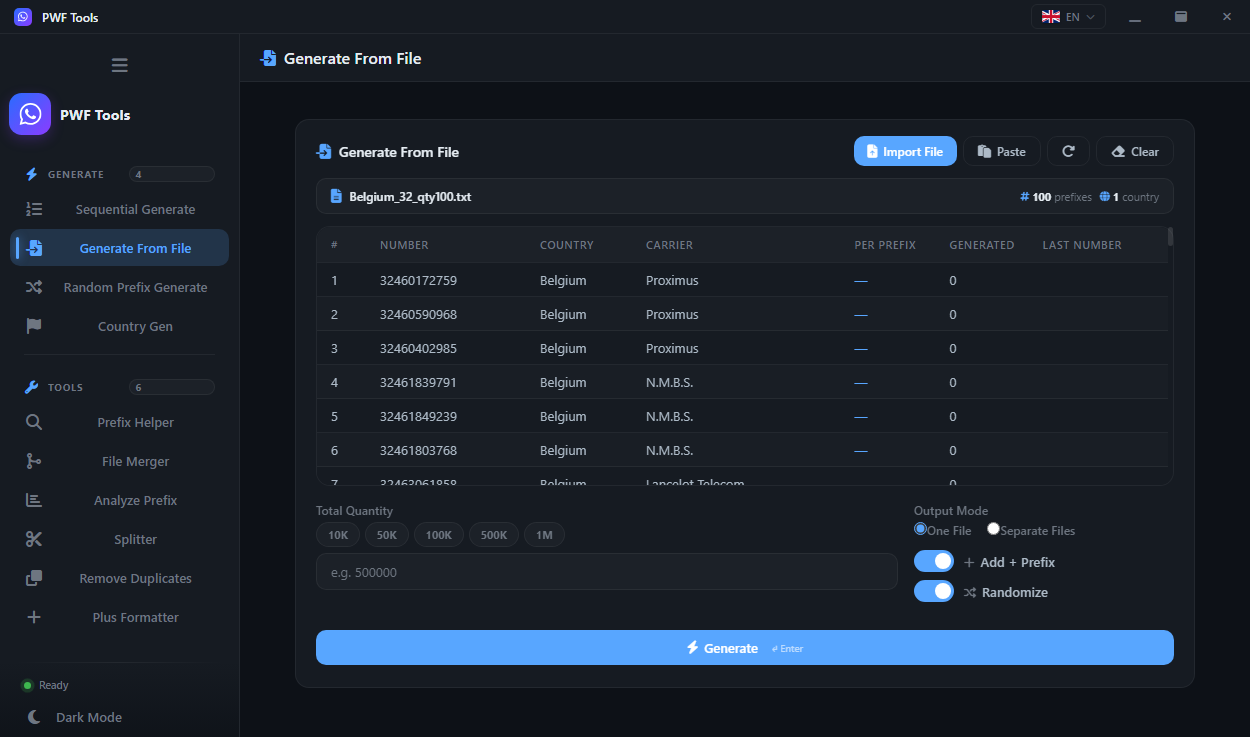Click the 100 prefixes count label
Viewport: 1250px width, 737px height.
click(1056, 197)
